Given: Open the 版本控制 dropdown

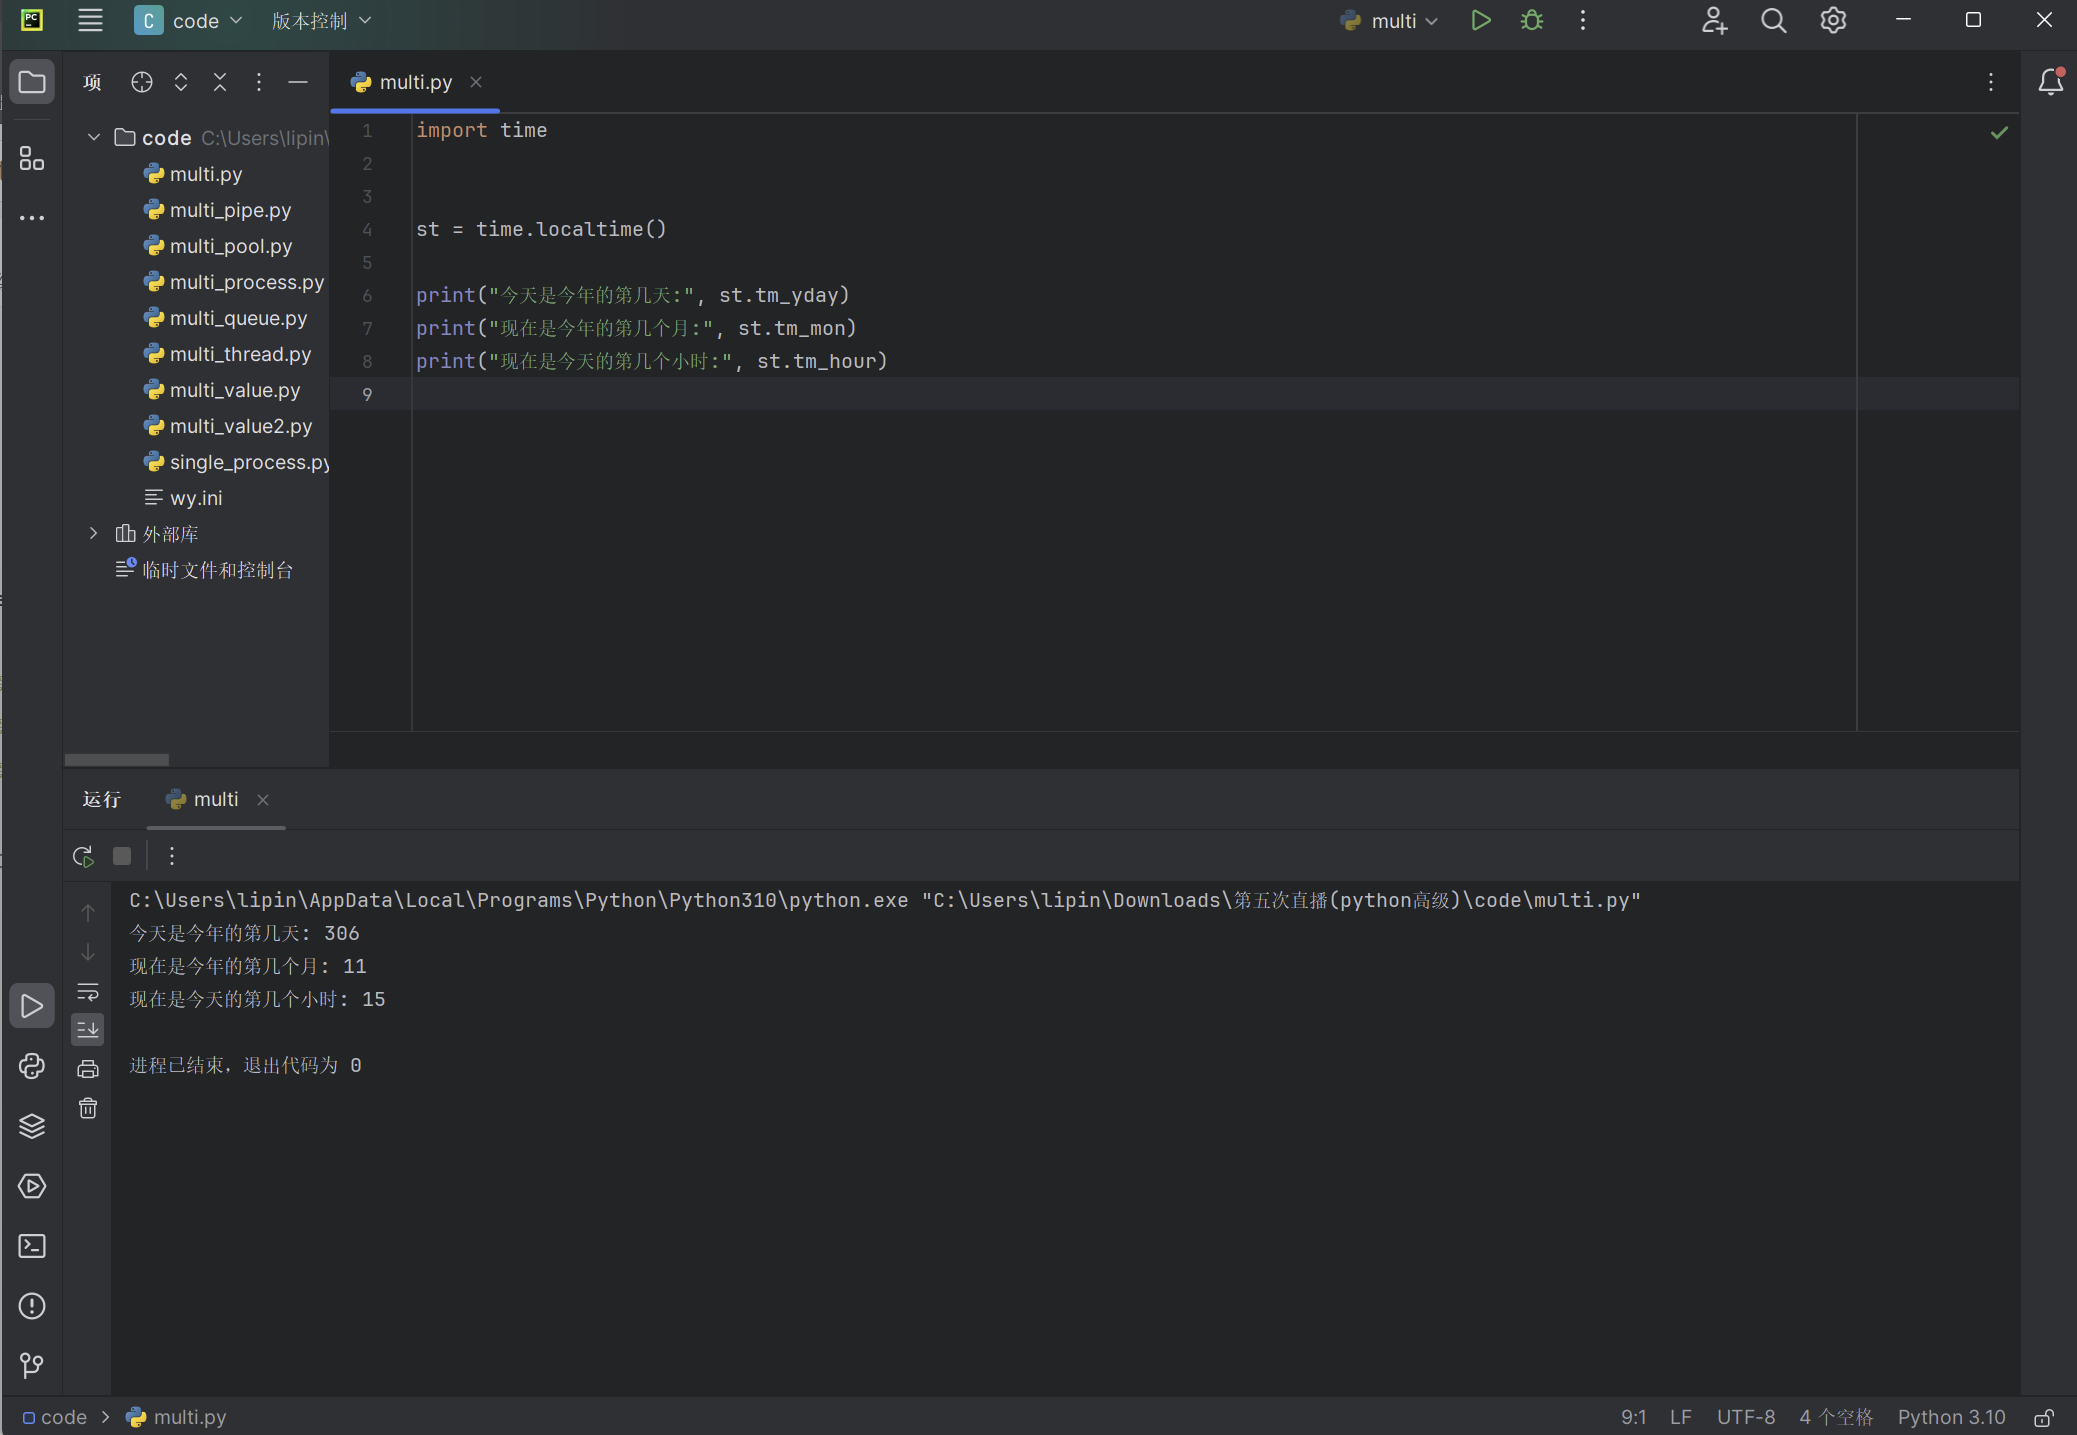Looking at the screenshot, I should click(321, 20).
